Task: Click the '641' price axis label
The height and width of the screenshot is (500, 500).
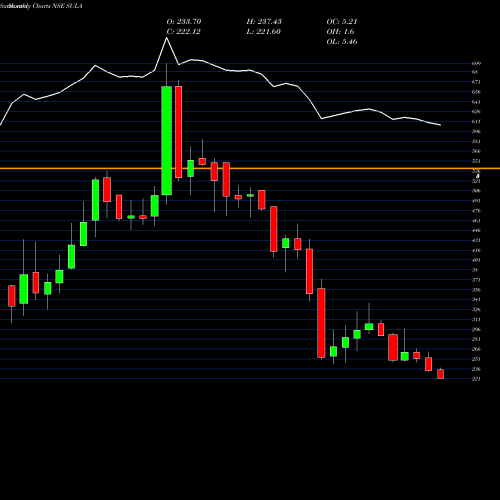Action: [476, 102]
